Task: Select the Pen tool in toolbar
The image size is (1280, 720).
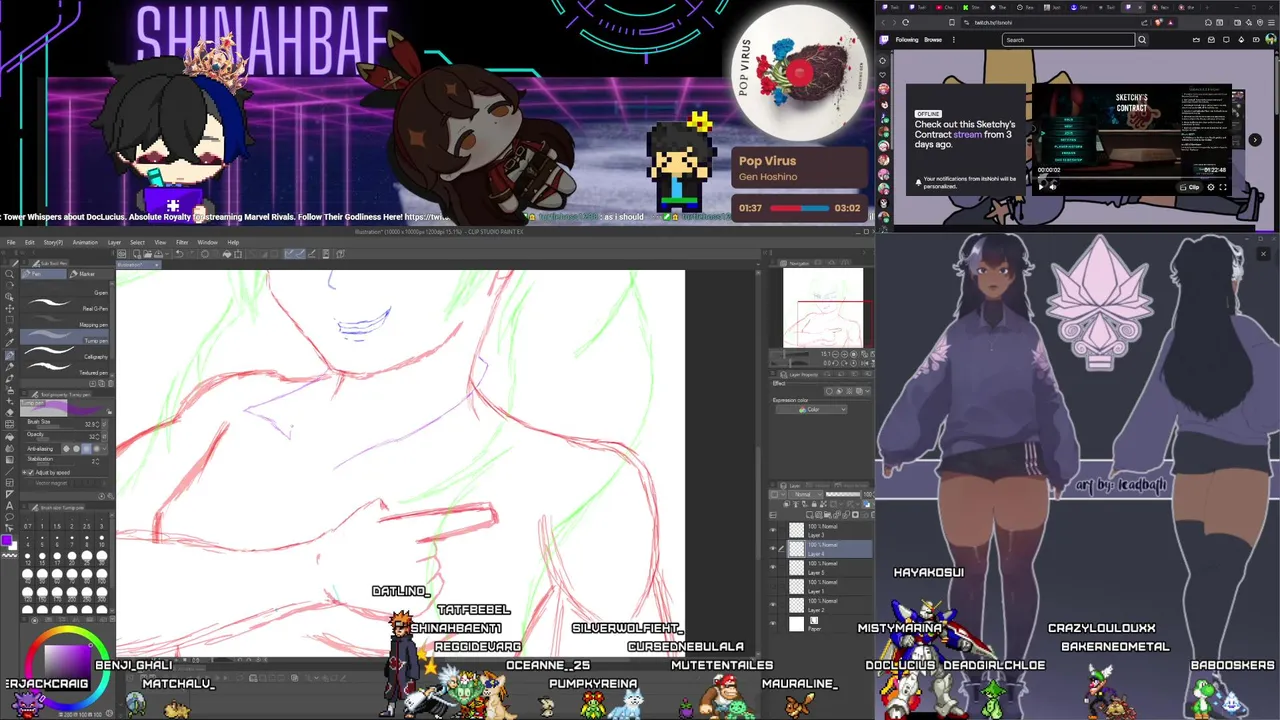Action: 9,355
